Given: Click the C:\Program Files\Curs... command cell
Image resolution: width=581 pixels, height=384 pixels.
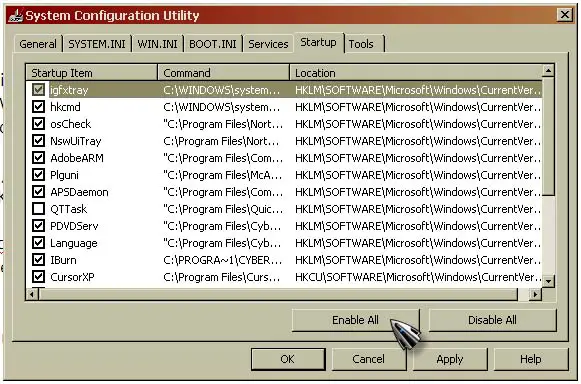Looking at the screenshot, I should (222, 277).
